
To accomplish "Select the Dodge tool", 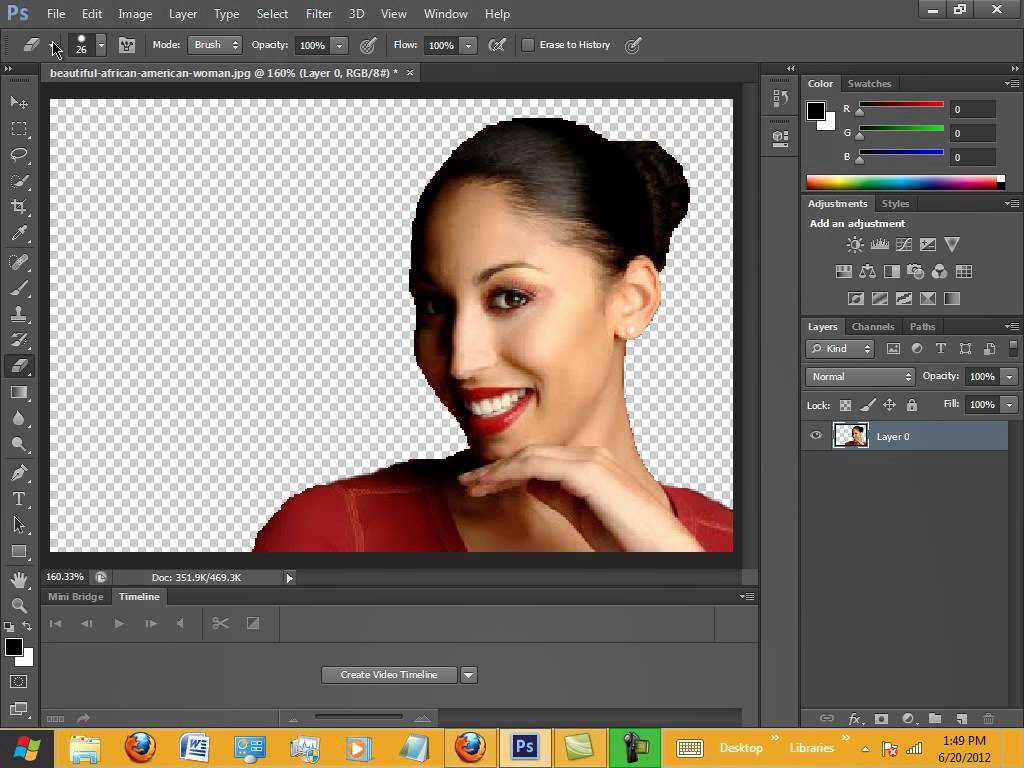I will pyautogui.click(x=19, y=445).
